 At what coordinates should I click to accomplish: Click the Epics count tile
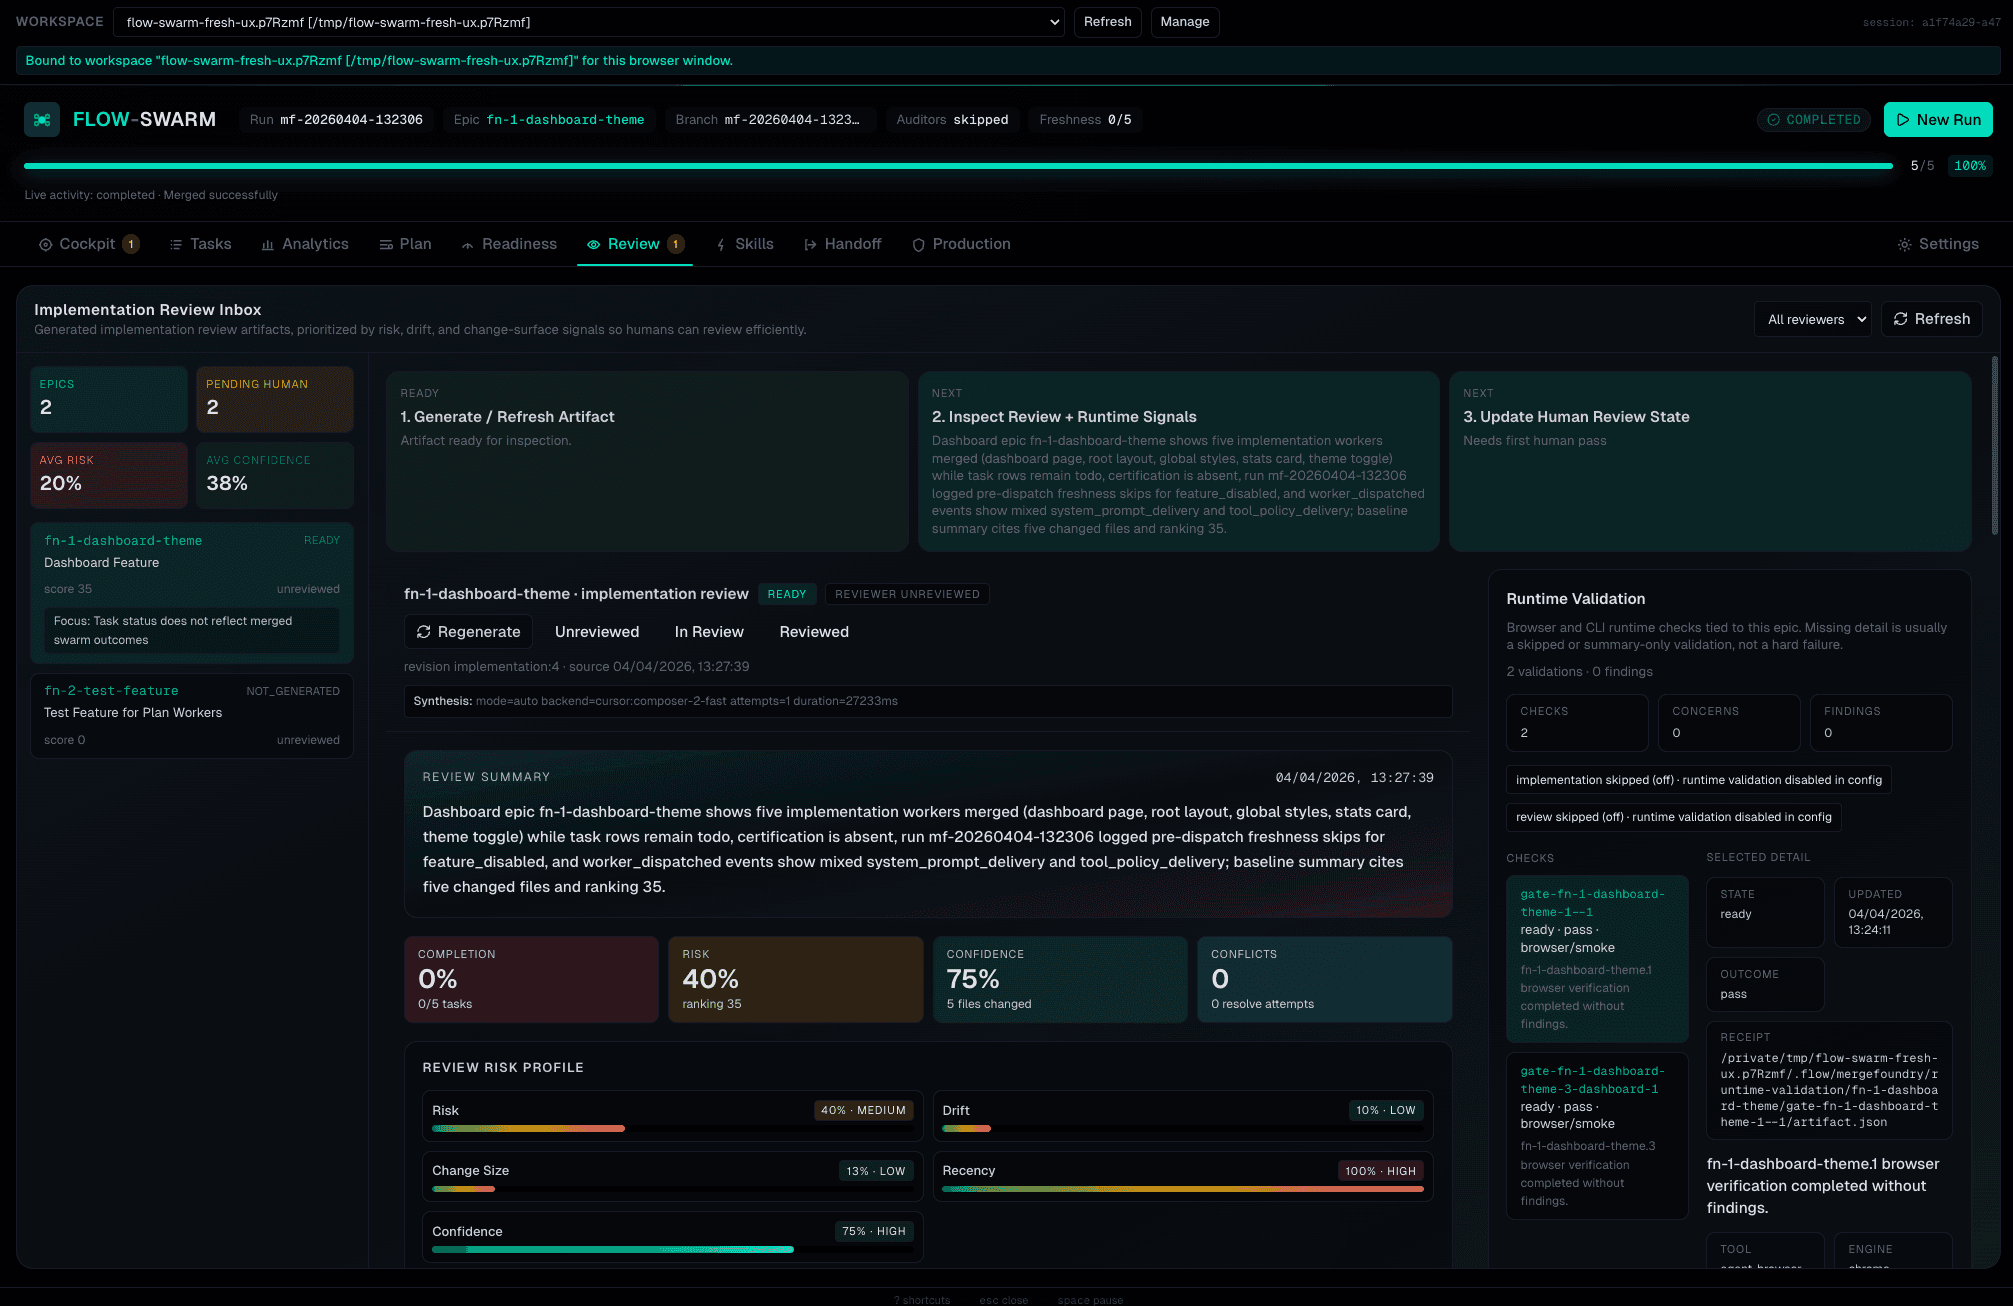pyautogui.click(x=108, y=399)
